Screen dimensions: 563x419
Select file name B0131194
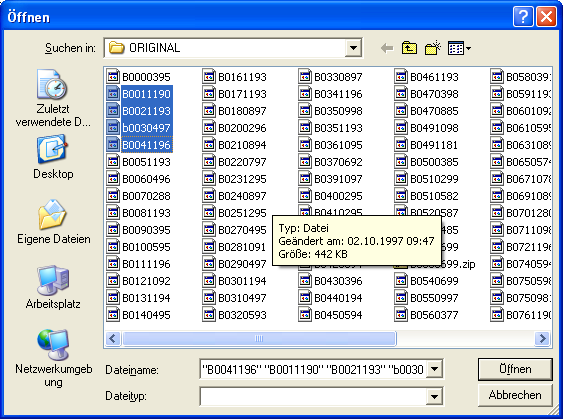click(146, 298)
